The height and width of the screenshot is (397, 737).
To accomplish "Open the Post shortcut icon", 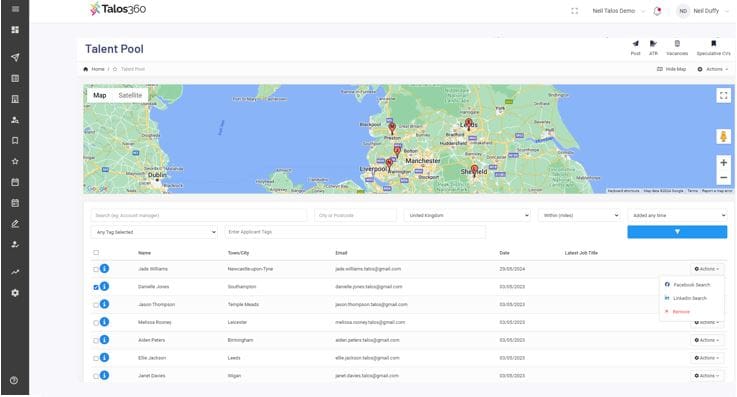I will (635, 47).
